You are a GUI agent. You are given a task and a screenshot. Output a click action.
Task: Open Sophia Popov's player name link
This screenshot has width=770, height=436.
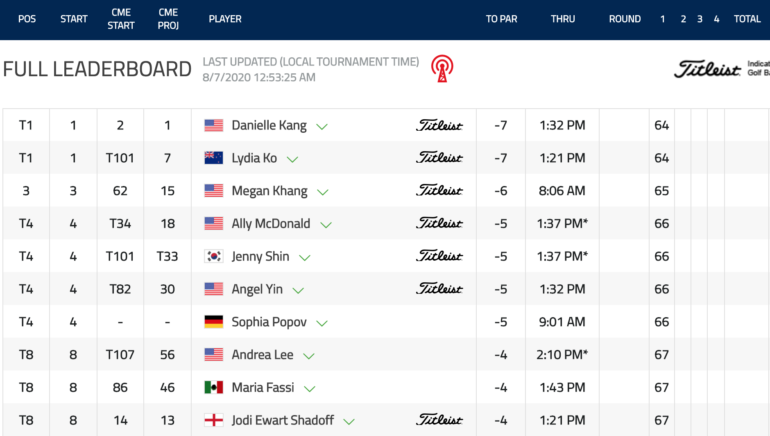tap(269, 322)
